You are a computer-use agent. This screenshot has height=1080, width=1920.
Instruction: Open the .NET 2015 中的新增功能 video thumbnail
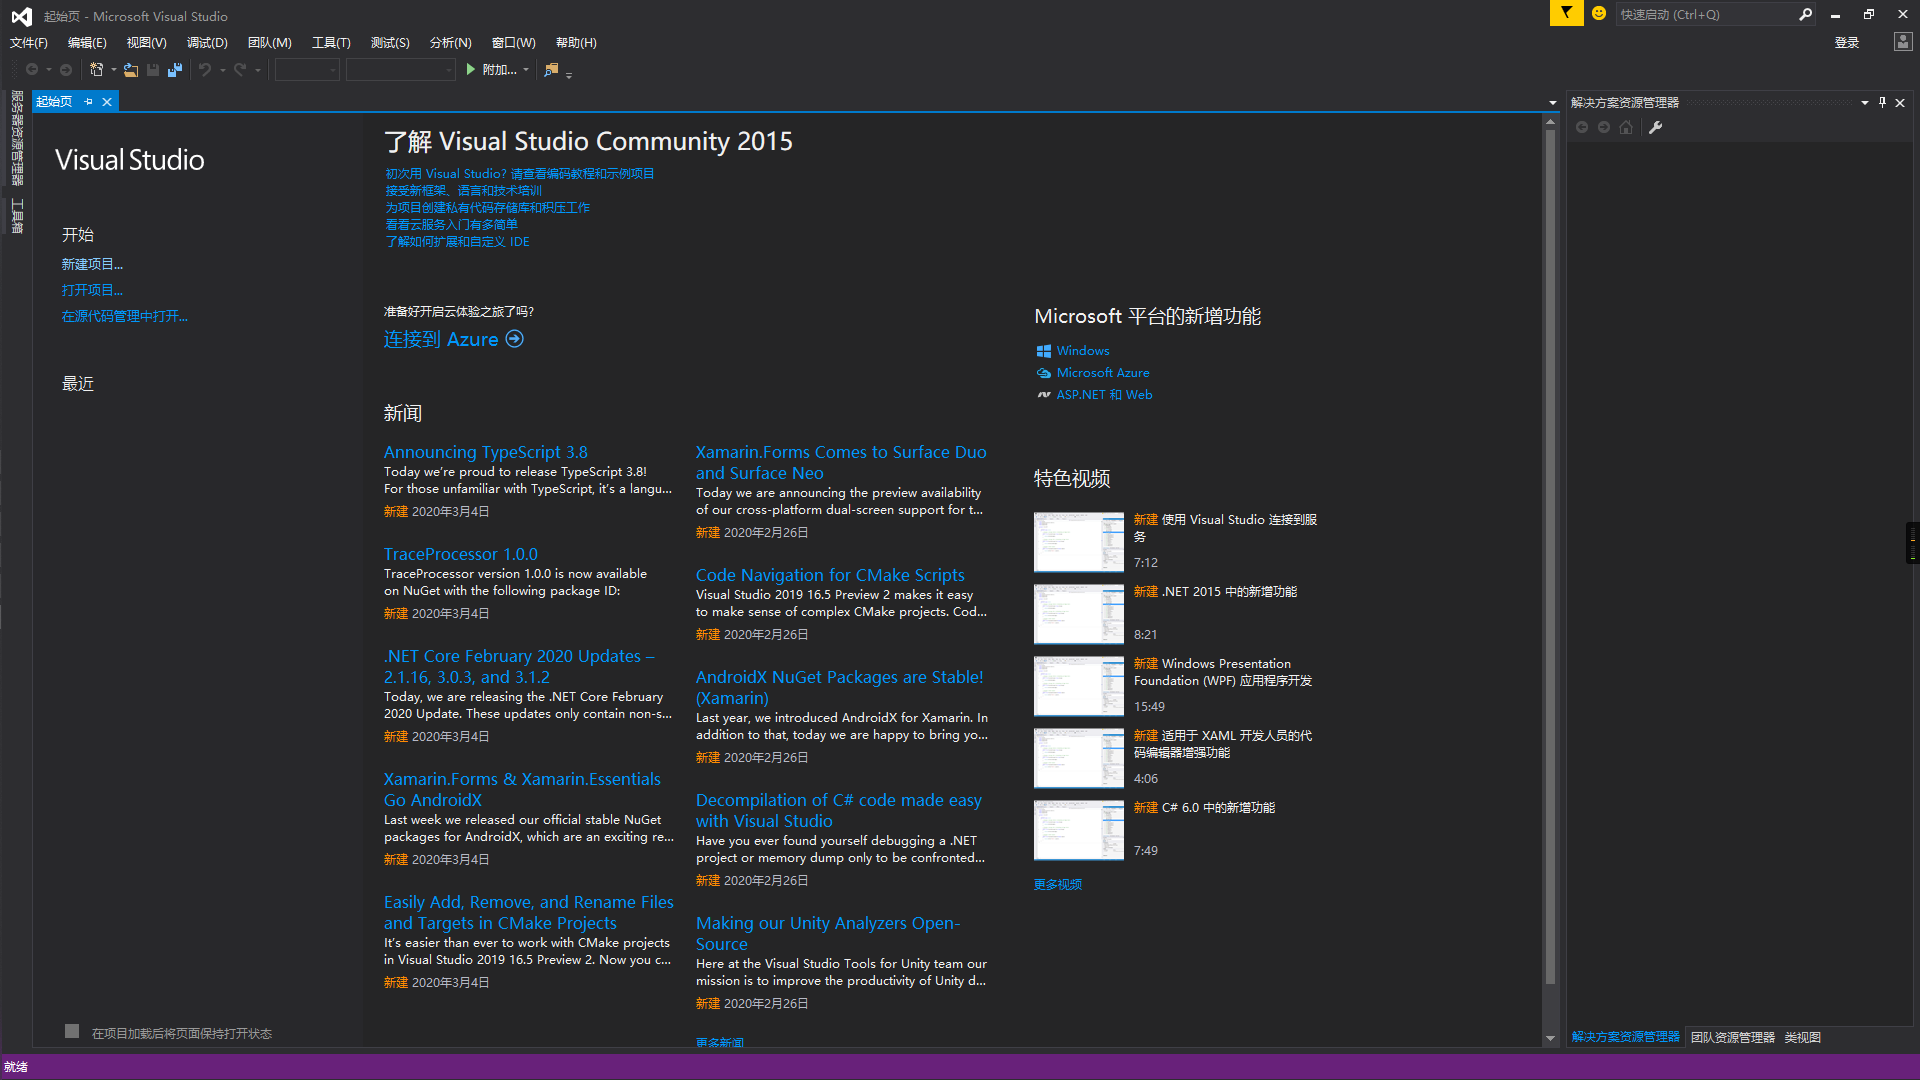click(x=1079, y=614)
